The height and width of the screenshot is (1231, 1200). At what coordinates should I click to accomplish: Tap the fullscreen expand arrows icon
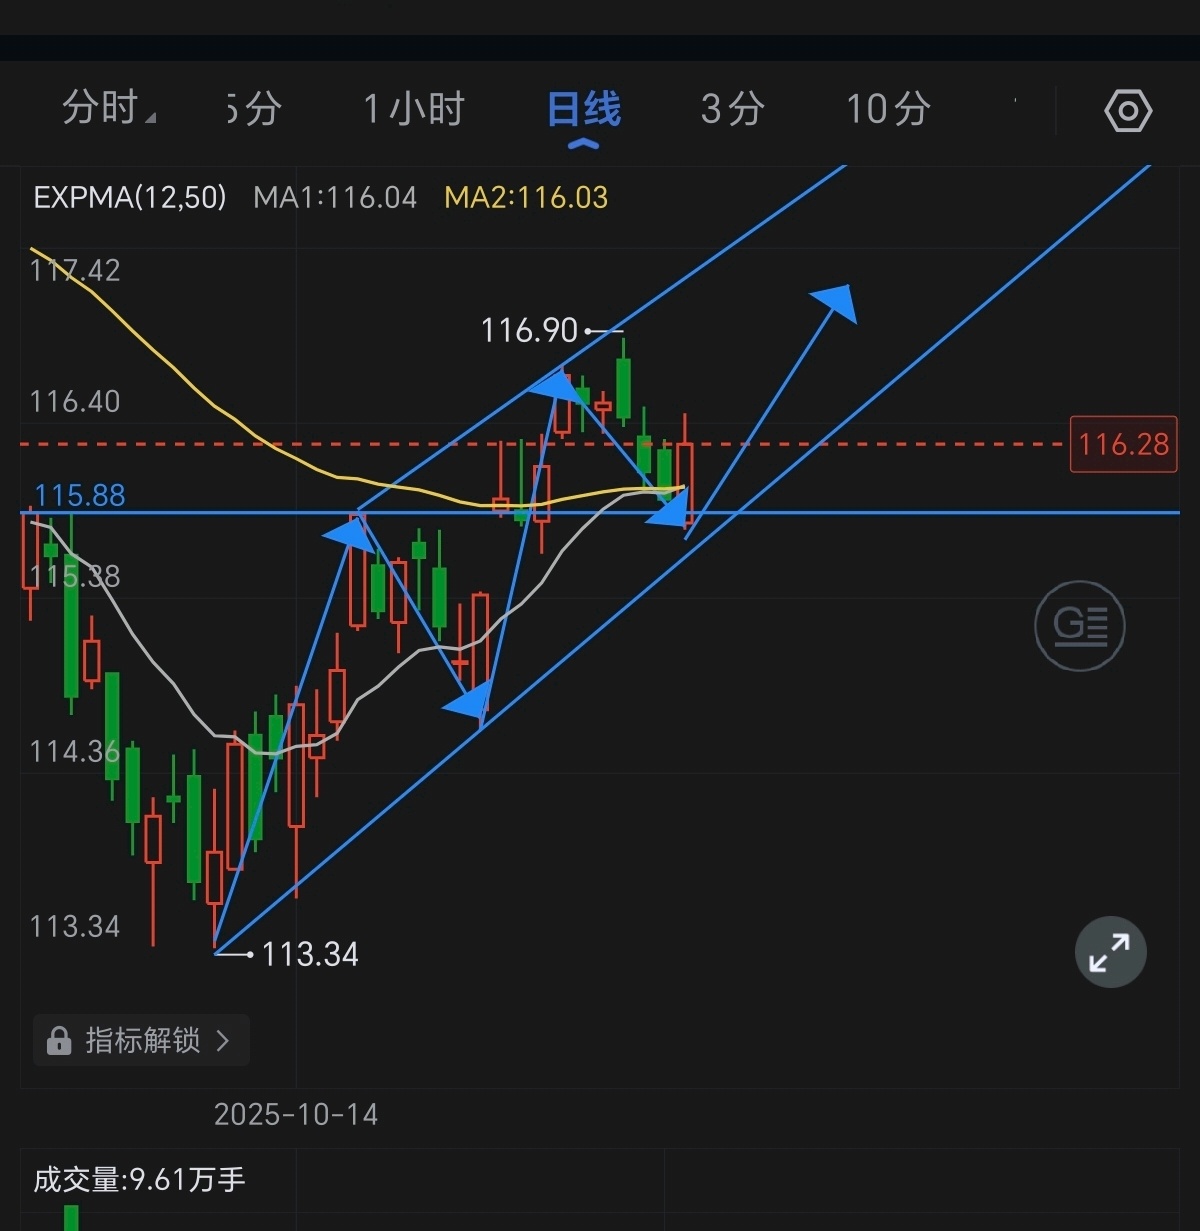1110,952
